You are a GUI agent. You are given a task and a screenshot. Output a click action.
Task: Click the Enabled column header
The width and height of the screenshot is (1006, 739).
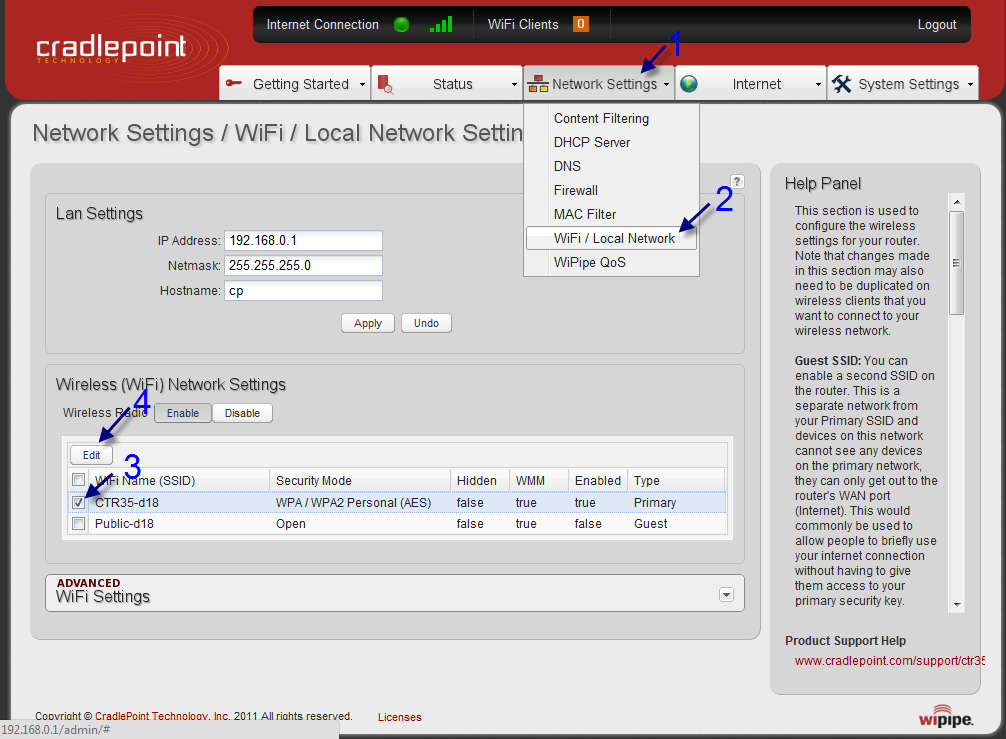(x=597, y=480)
